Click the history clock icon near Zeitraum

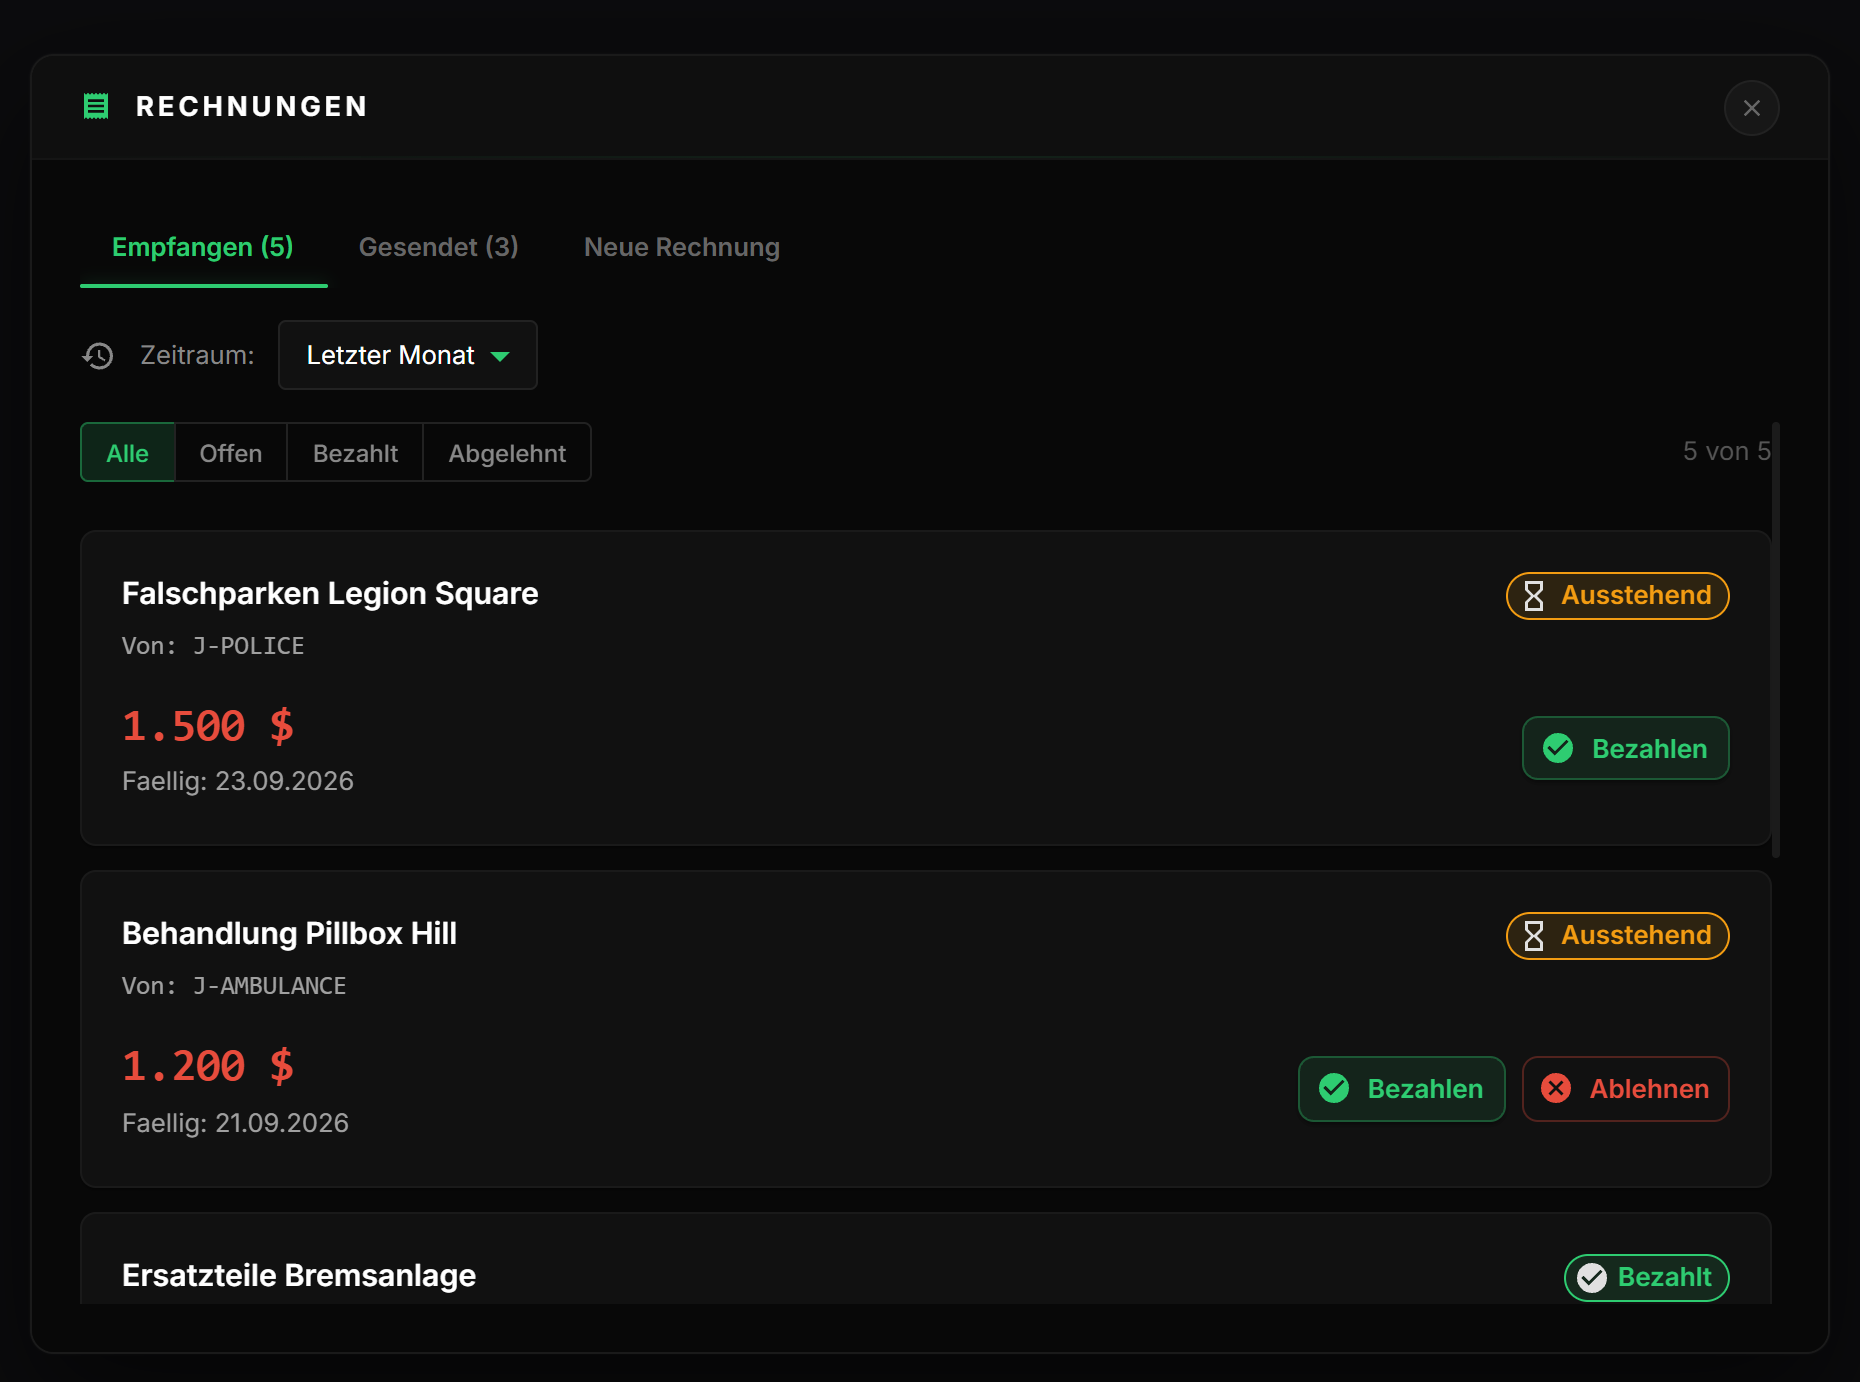pyautogui.click(x=98, y=355)
